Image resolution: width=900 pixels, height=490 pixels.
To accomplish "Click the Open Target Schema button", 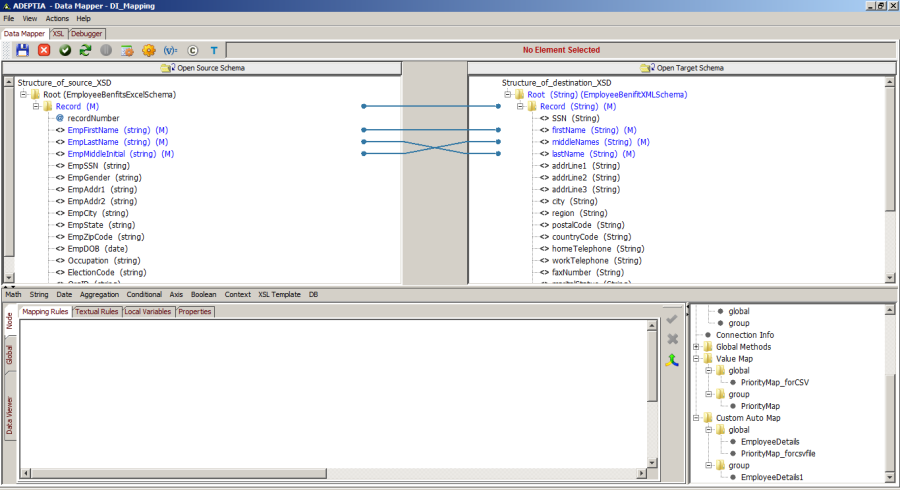I will pos(682,68).
